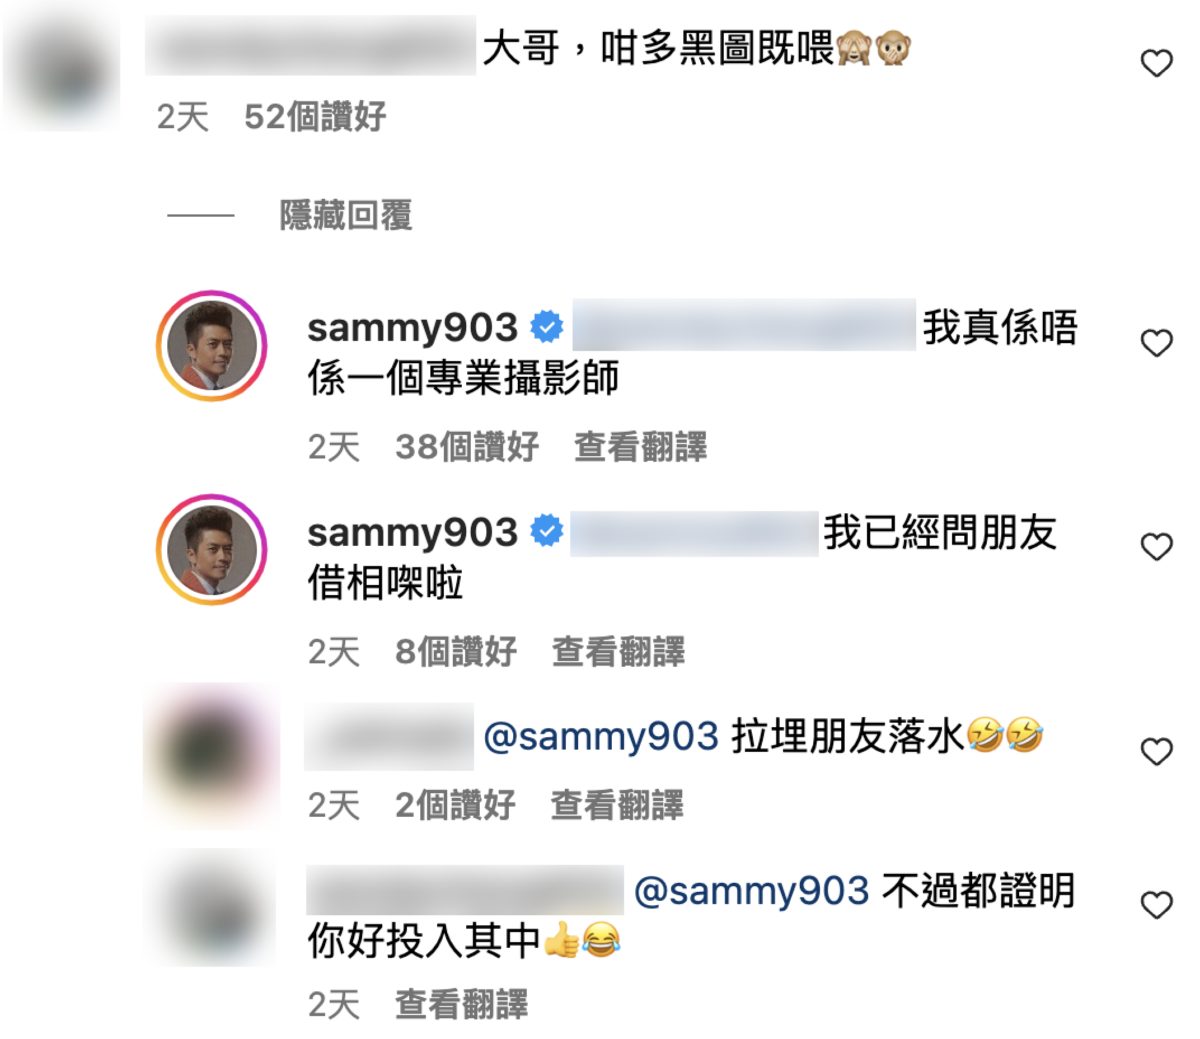
Task: Click 查看翻譯 under 投入其中 reply
Action: pos(461,1004)
